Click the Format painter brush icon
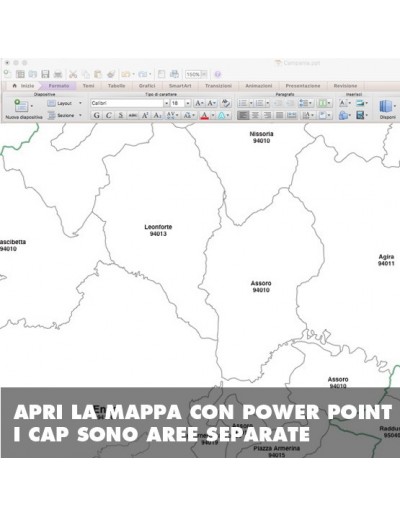This screenshot has width=400, height=517. [x=111, y=74]
